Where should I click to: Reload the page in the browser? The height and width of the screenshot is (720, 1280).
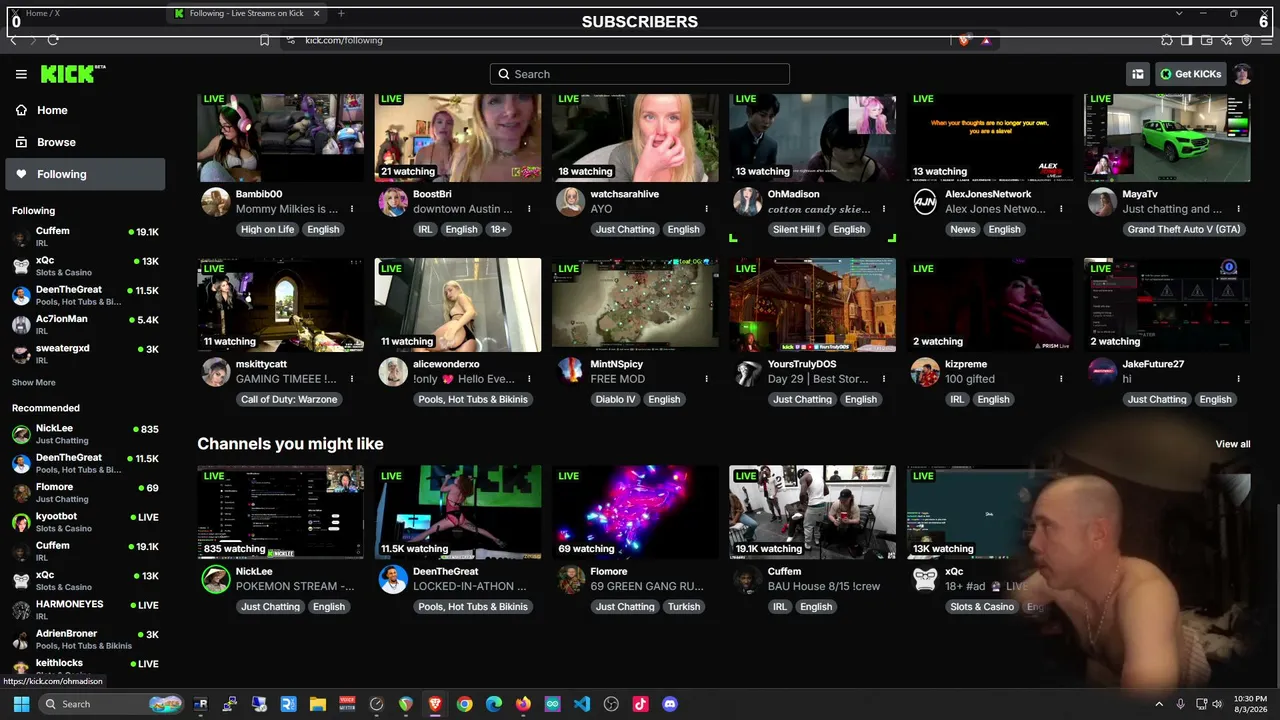pyautogui.click(x=53, y=40)
